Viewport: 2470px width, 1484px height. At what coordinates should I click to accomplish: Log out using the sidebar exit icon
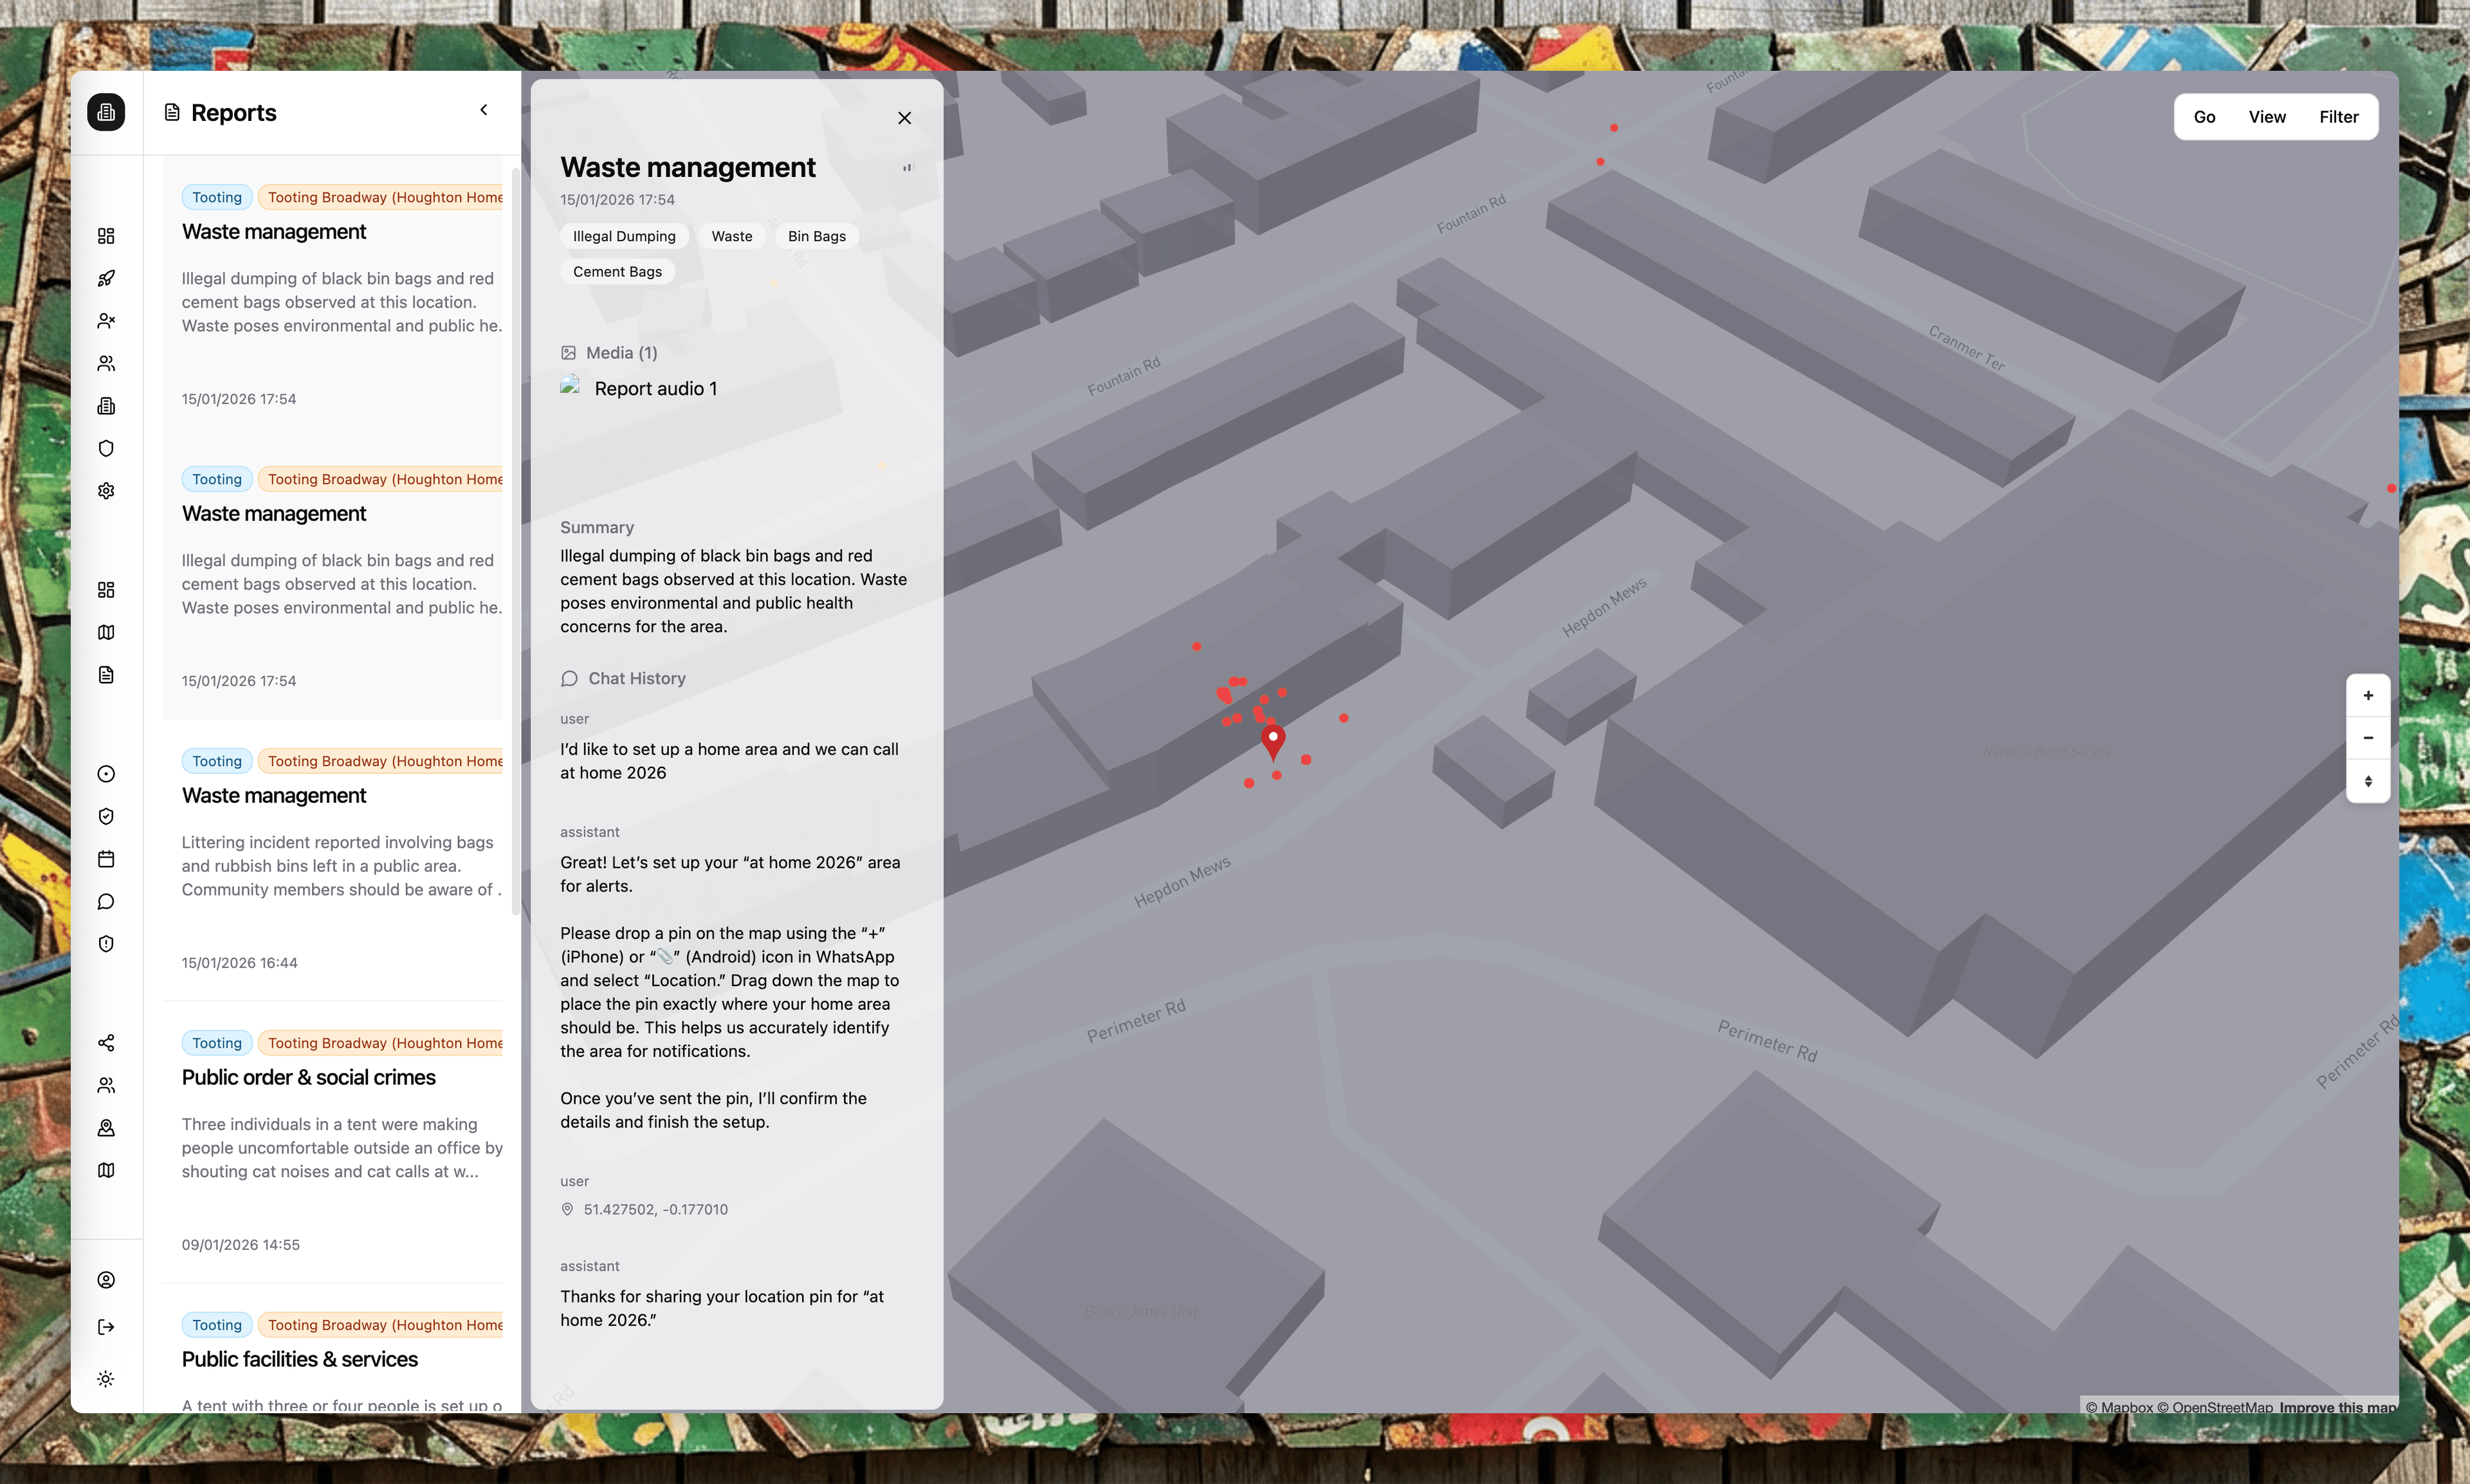tap(106, 1327)
